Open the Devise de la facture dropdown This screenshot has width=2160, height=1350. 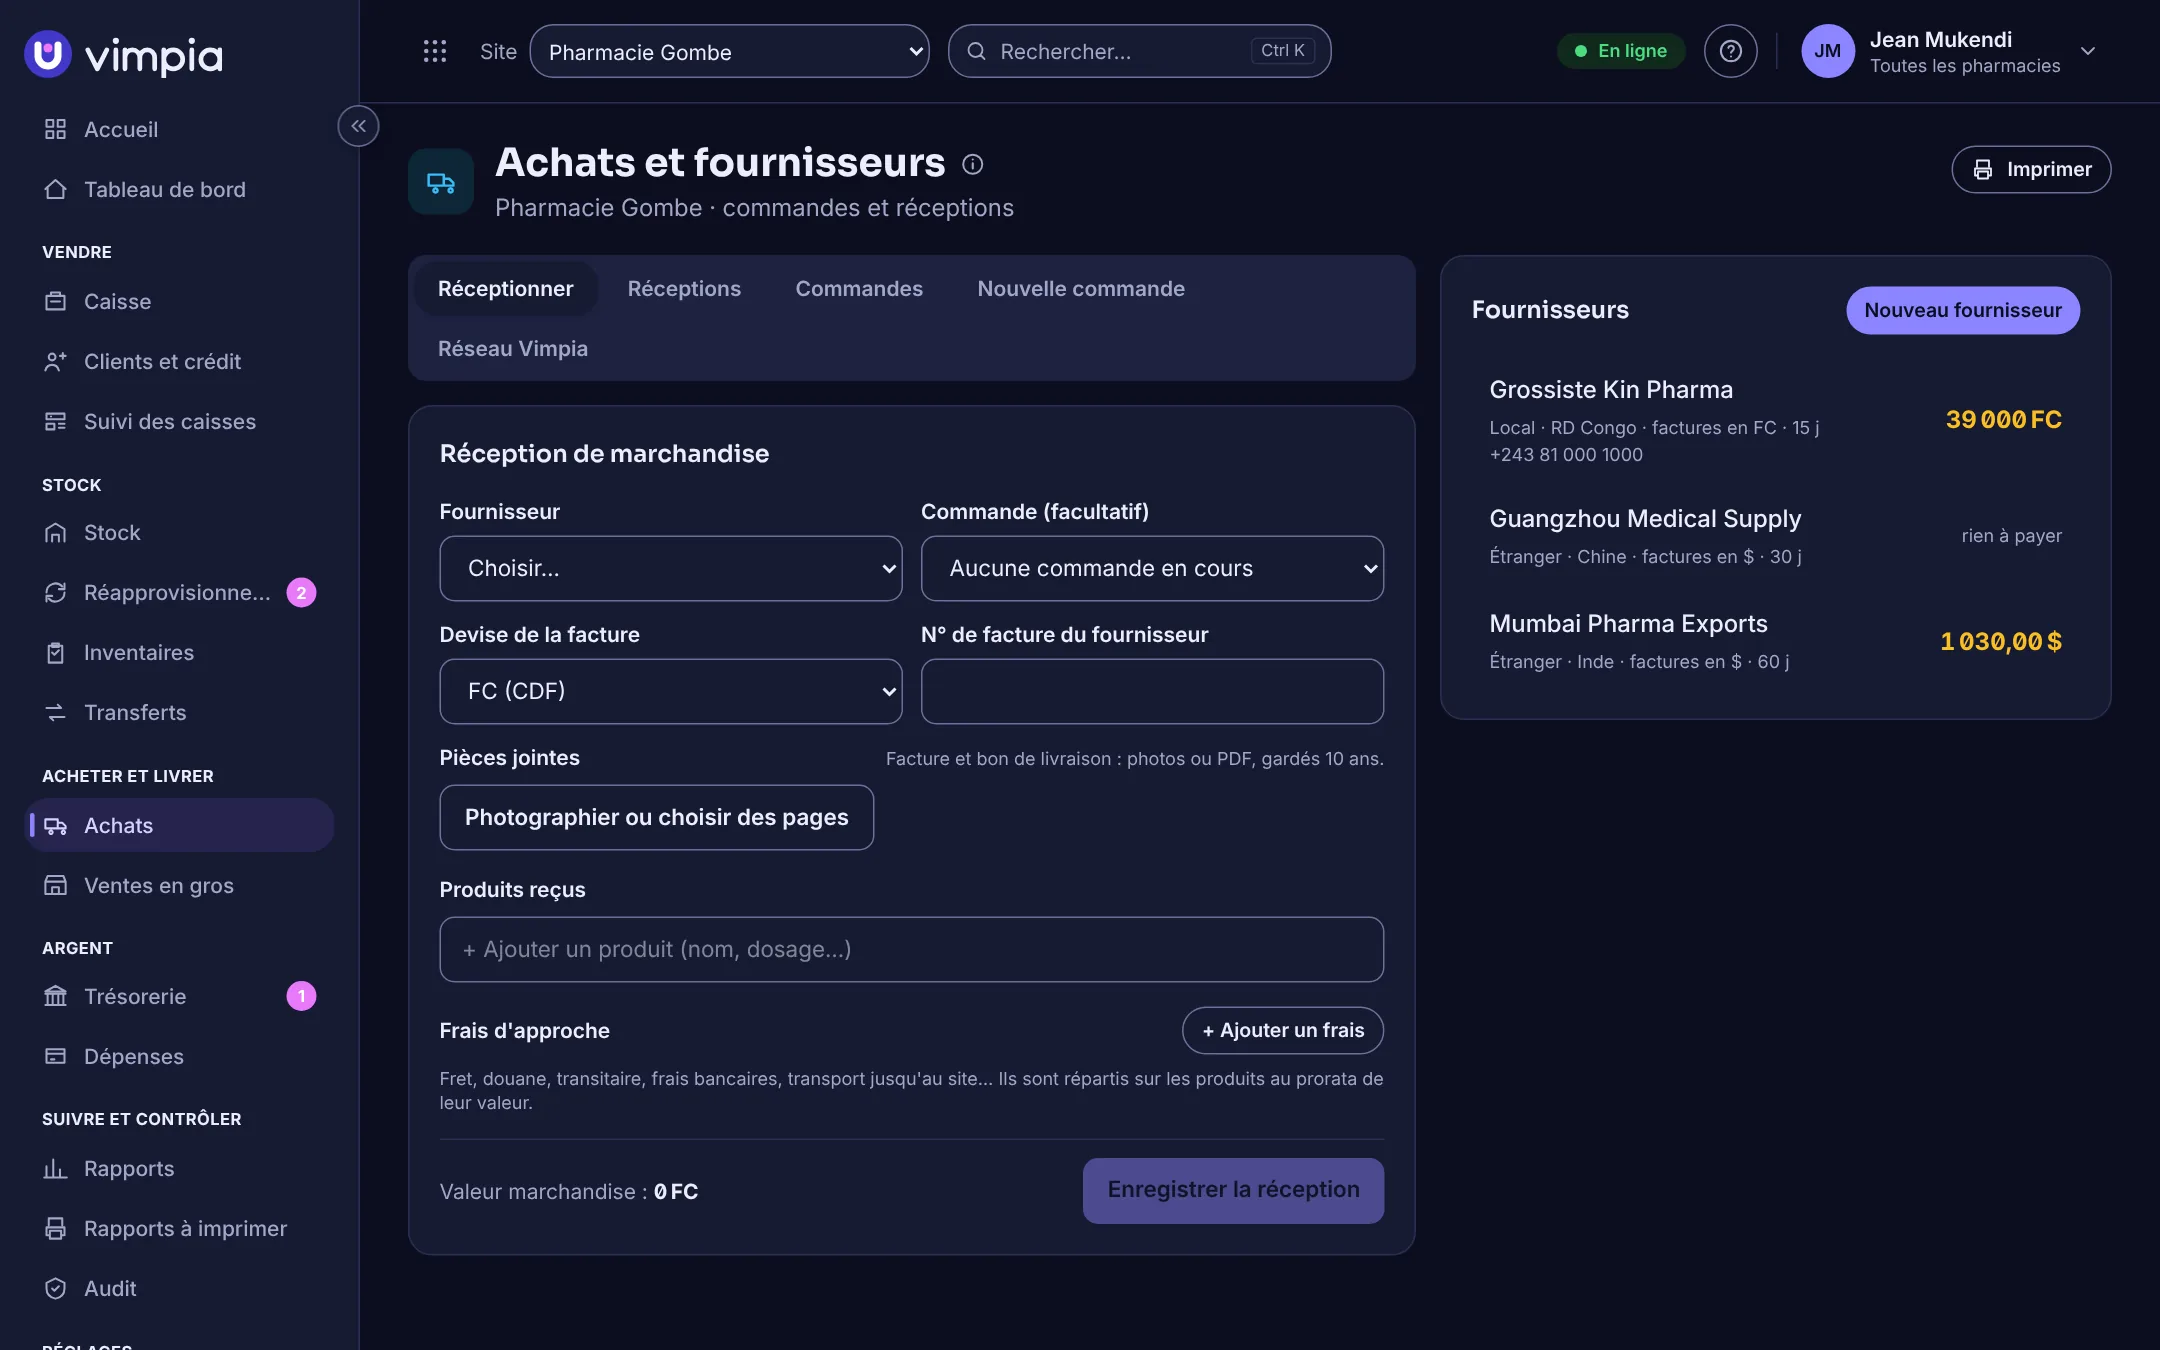tap(670, 691)
